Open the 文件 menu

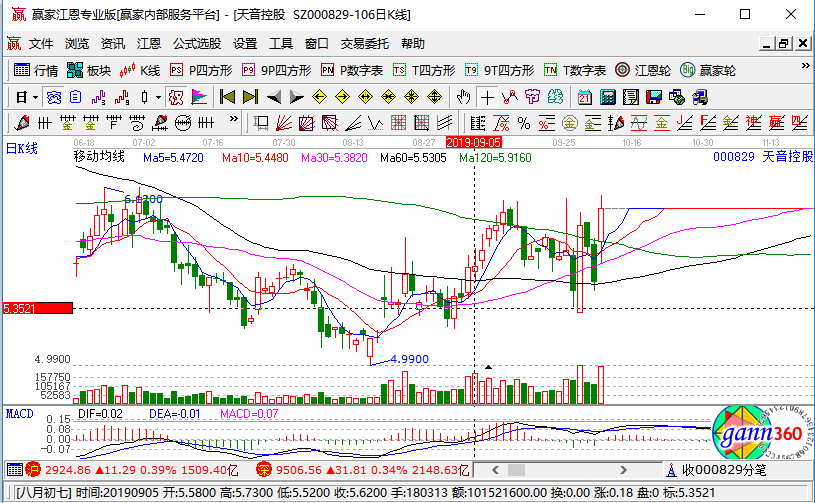tap(41, 44)
